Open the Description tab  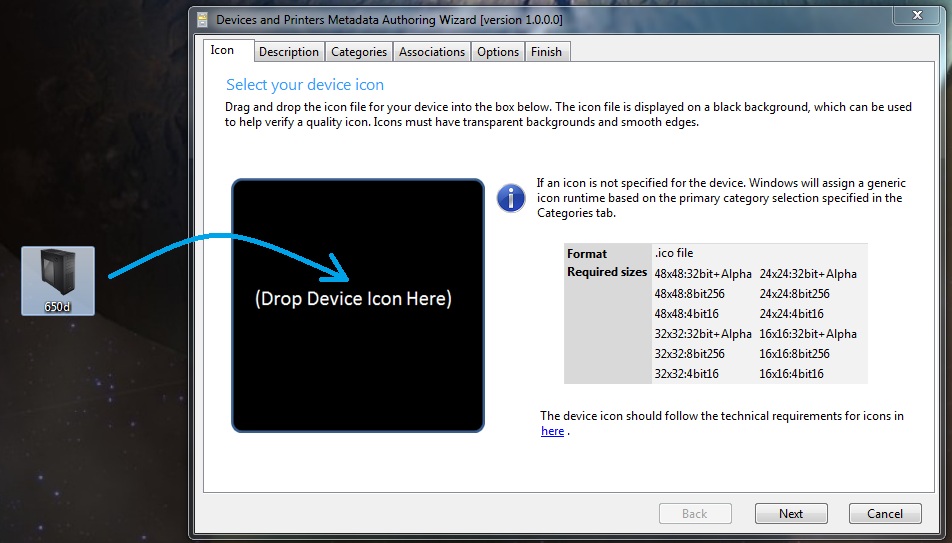(289, 52)
